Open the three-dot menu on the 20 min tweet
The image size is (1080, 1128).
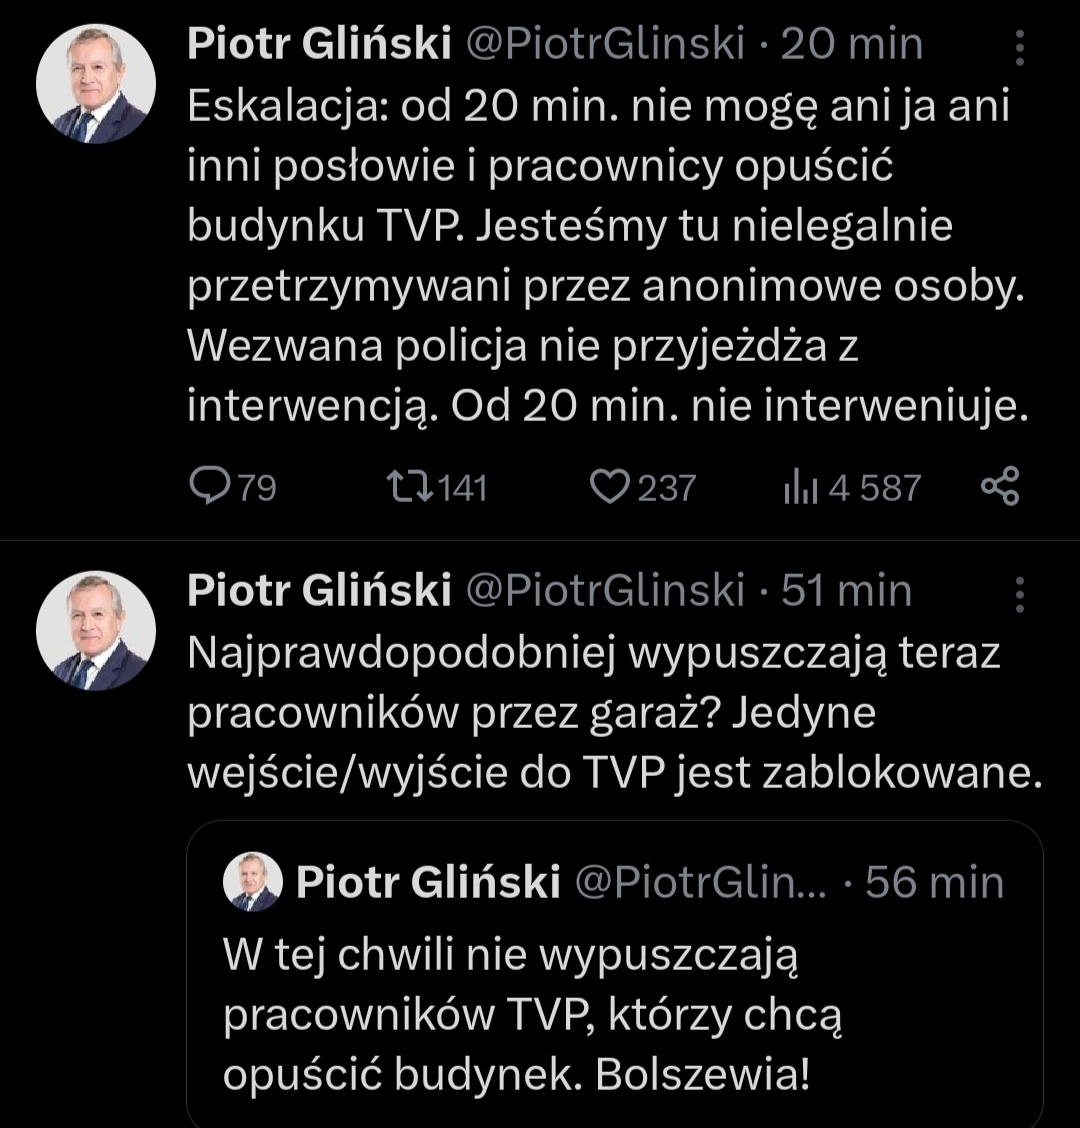tap(1019, 47)
